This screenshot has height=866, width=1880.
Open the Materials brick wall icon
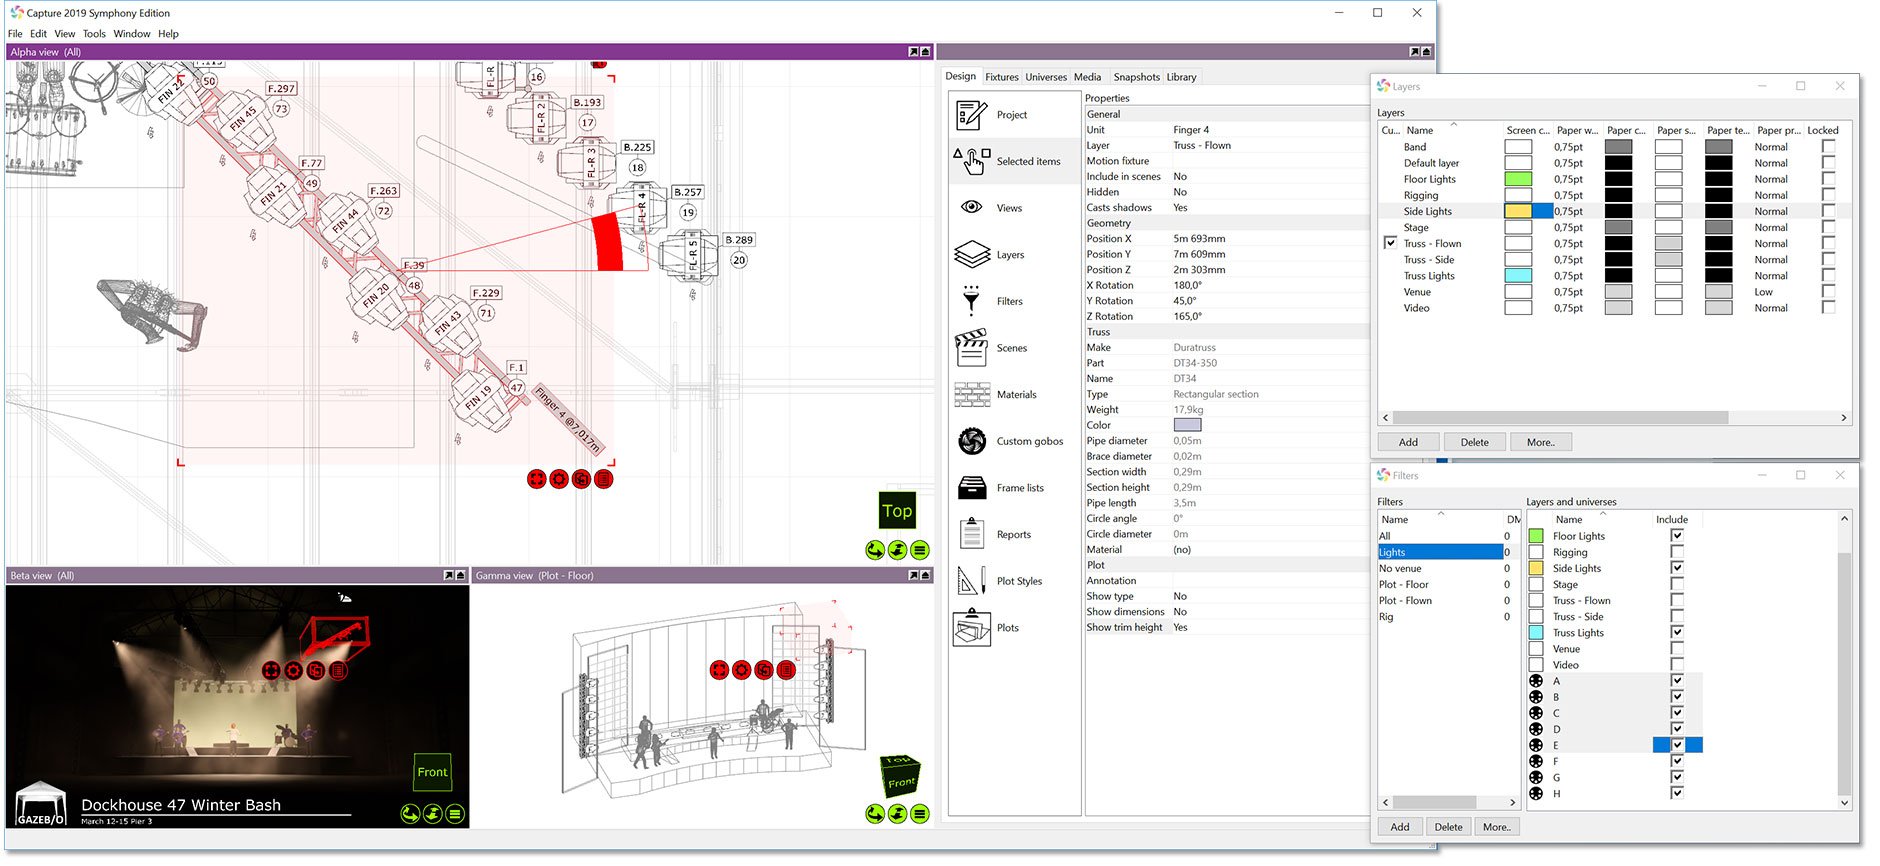pyautogui.click(x=971, y=395)
